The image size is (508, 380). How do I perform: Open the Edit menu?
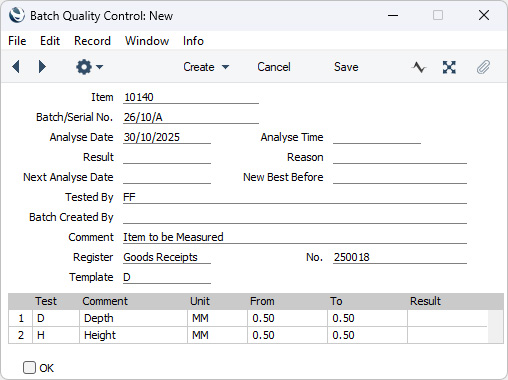(50, 41)
